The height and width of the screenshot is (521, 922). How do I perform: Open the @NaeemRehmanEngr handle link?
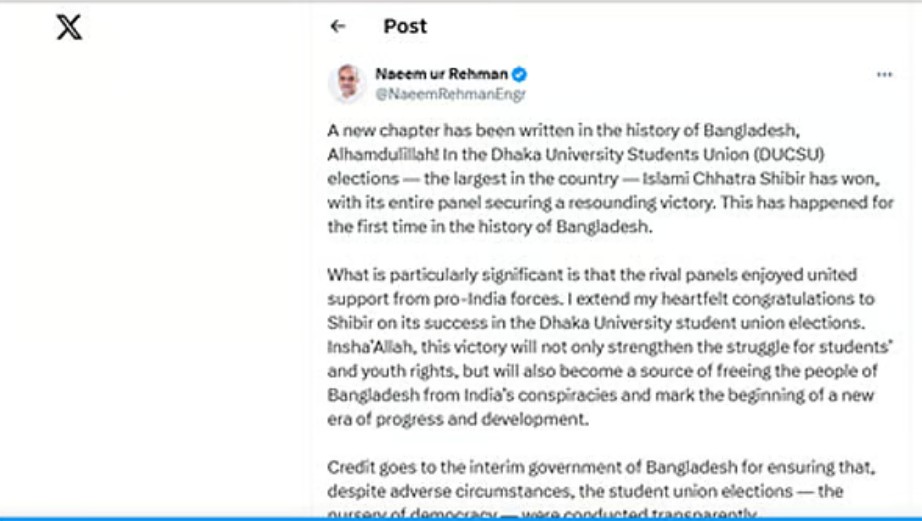(x=450, y=94)
